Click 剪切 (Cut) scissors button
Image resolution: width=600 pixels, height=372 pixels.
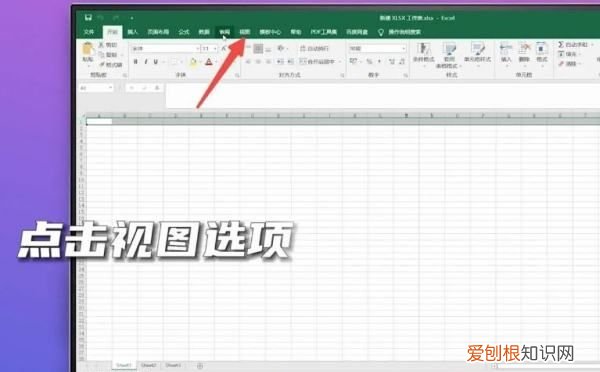coord(108,45)
